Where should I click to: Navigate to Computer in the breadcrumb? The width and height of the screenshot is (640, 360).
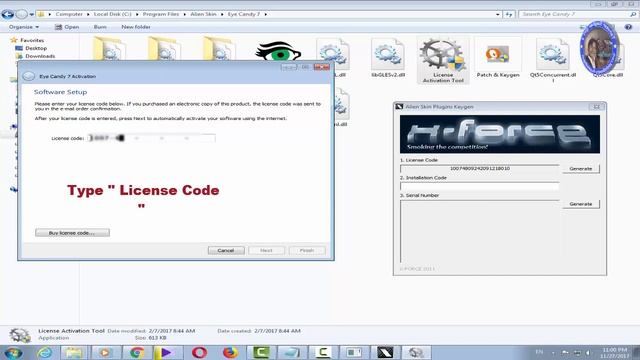tap(69, 14)
